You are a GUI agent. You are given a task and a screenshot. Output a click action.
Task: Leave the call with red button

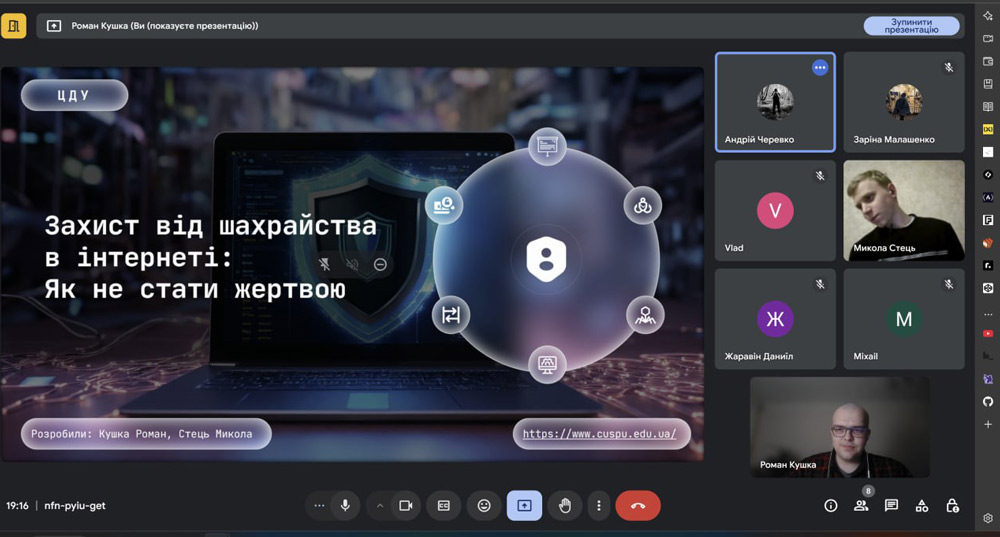click(638, 506)
